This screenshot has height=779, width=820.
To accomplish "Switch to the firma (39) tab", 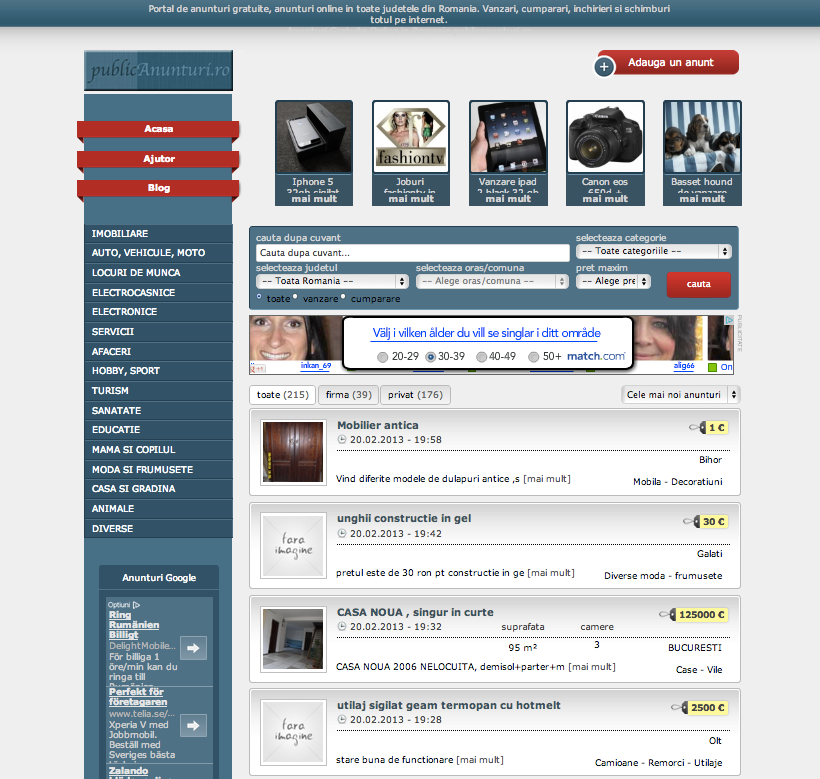I will 348,395.
